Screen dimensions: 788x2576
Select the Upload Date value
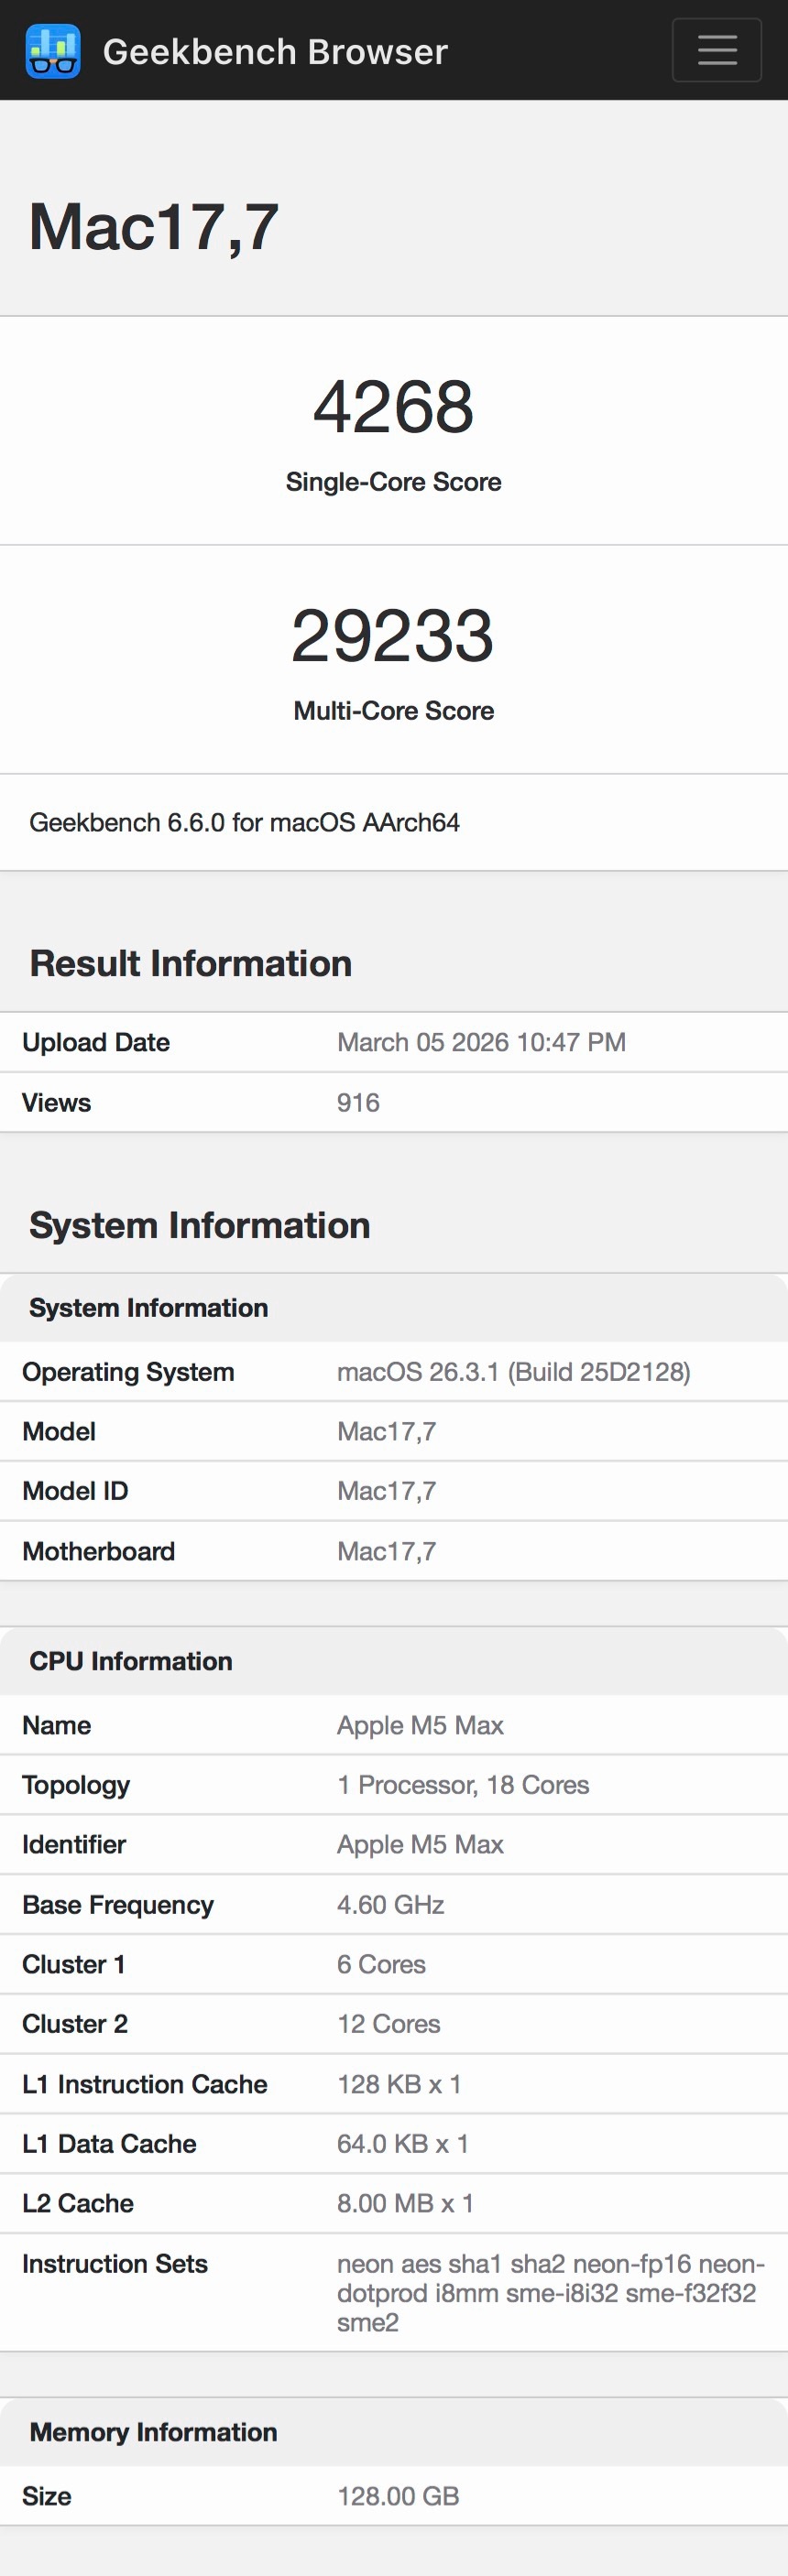(x=481, y=1043)
